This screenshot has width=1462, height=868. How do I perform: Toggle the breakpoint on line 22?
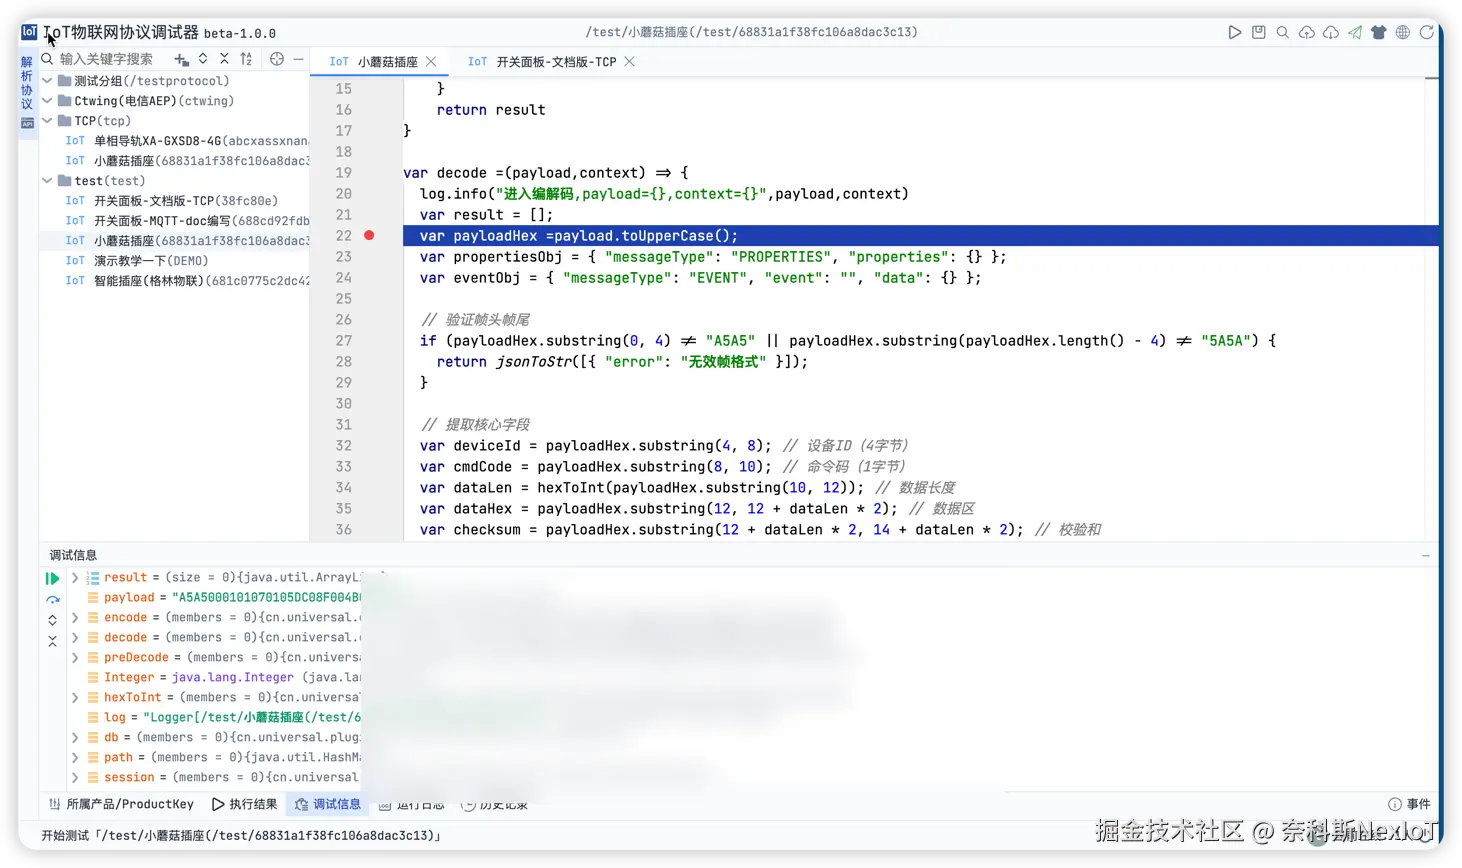tap(369, 236)
